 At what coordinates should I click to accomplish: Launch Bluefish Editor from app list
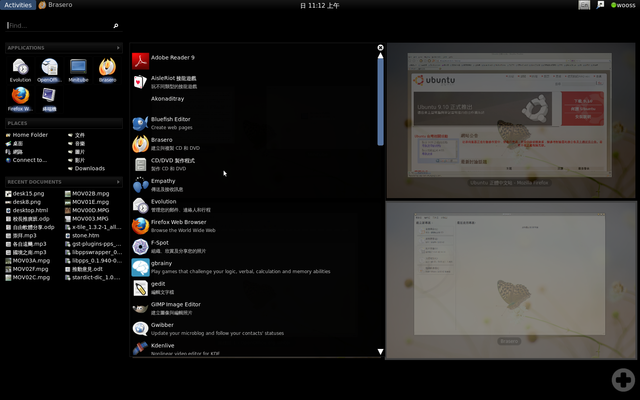pyautogui.click(x=162, y=123)
